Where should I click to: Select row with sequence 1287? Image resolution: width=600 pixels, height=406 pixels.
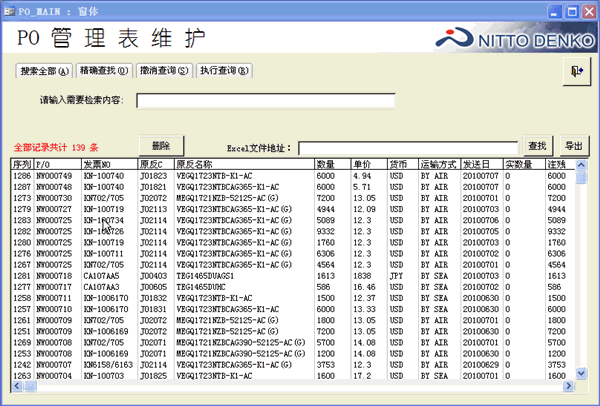293,187
